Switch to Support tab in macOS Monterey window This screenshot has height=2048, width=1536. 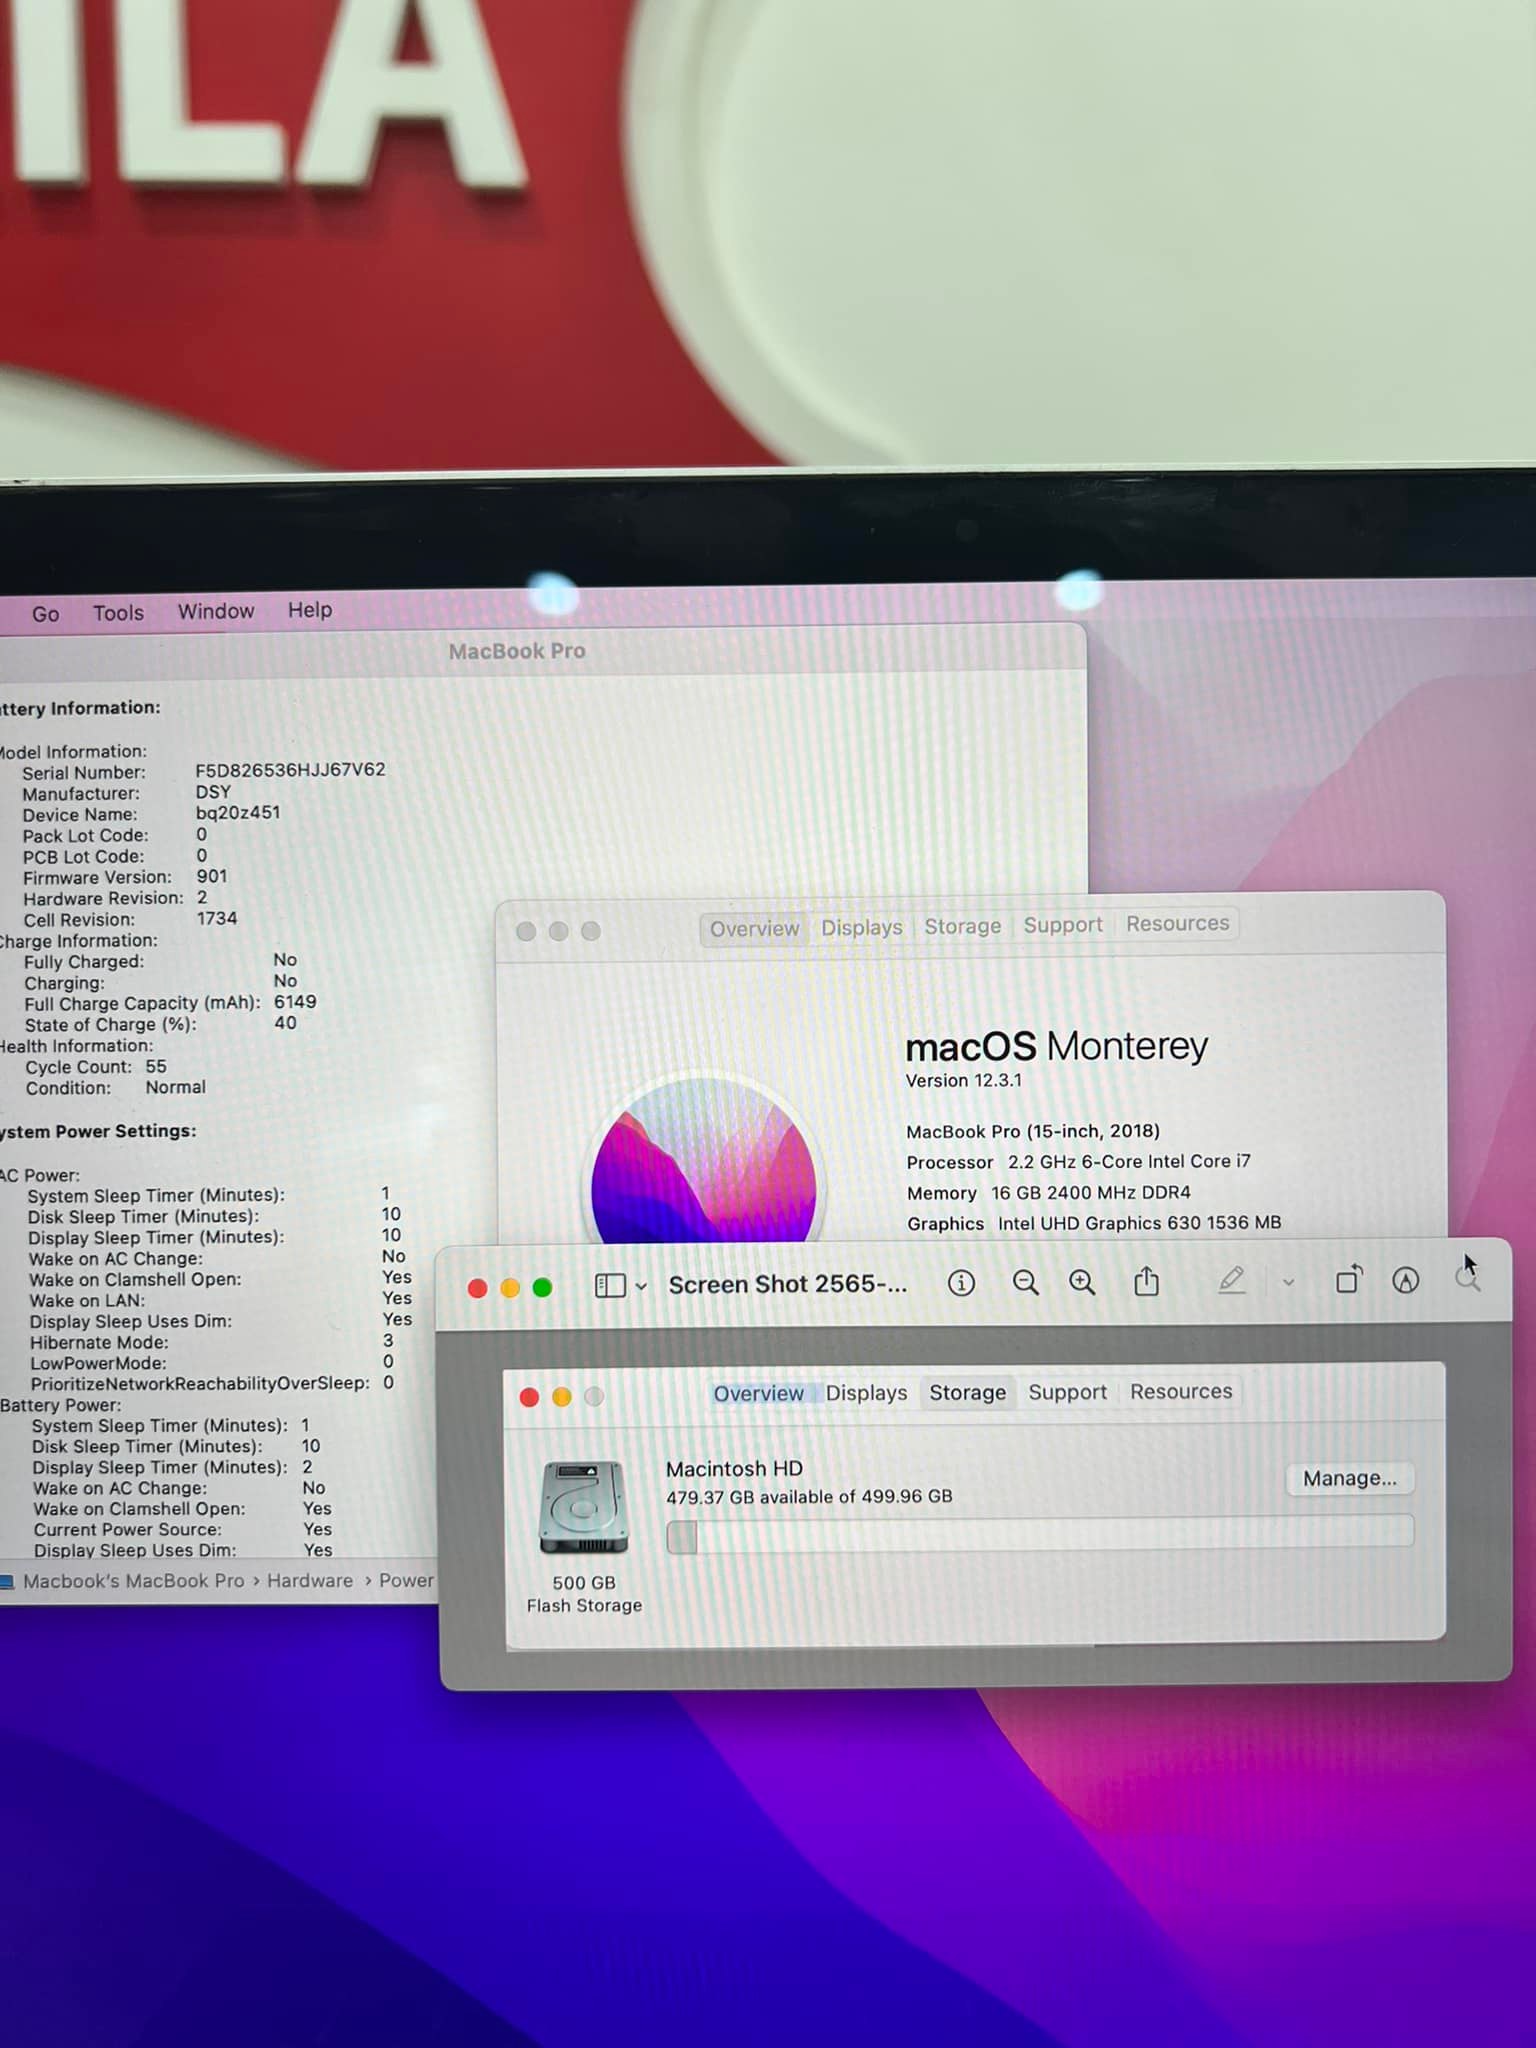pyautogui.click(x=1062, y=925)
